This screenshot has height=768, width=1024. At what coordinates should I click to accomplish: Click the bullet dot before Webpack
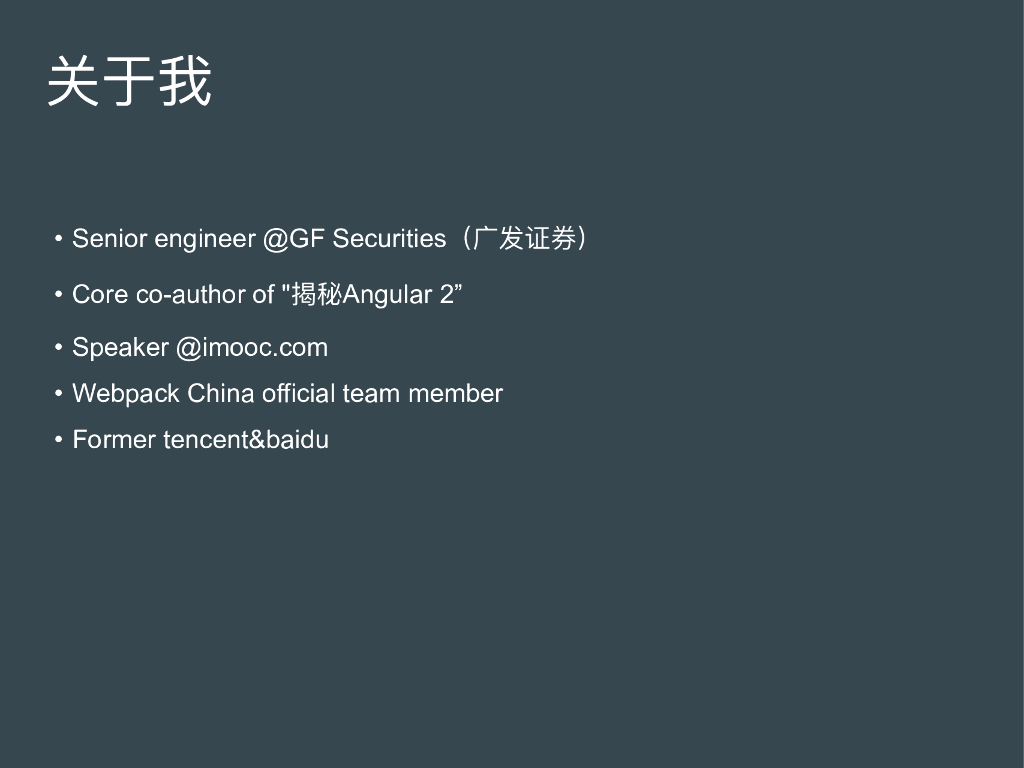[x=59, y=394]
